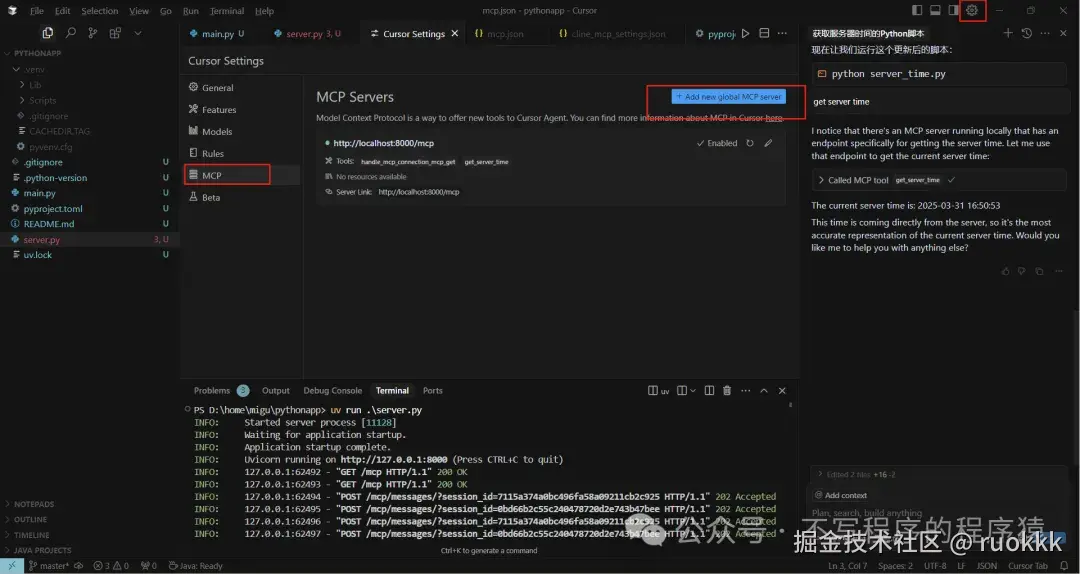Open the Selection menu
The image size is (1080, 574).
tap(100, 11)
